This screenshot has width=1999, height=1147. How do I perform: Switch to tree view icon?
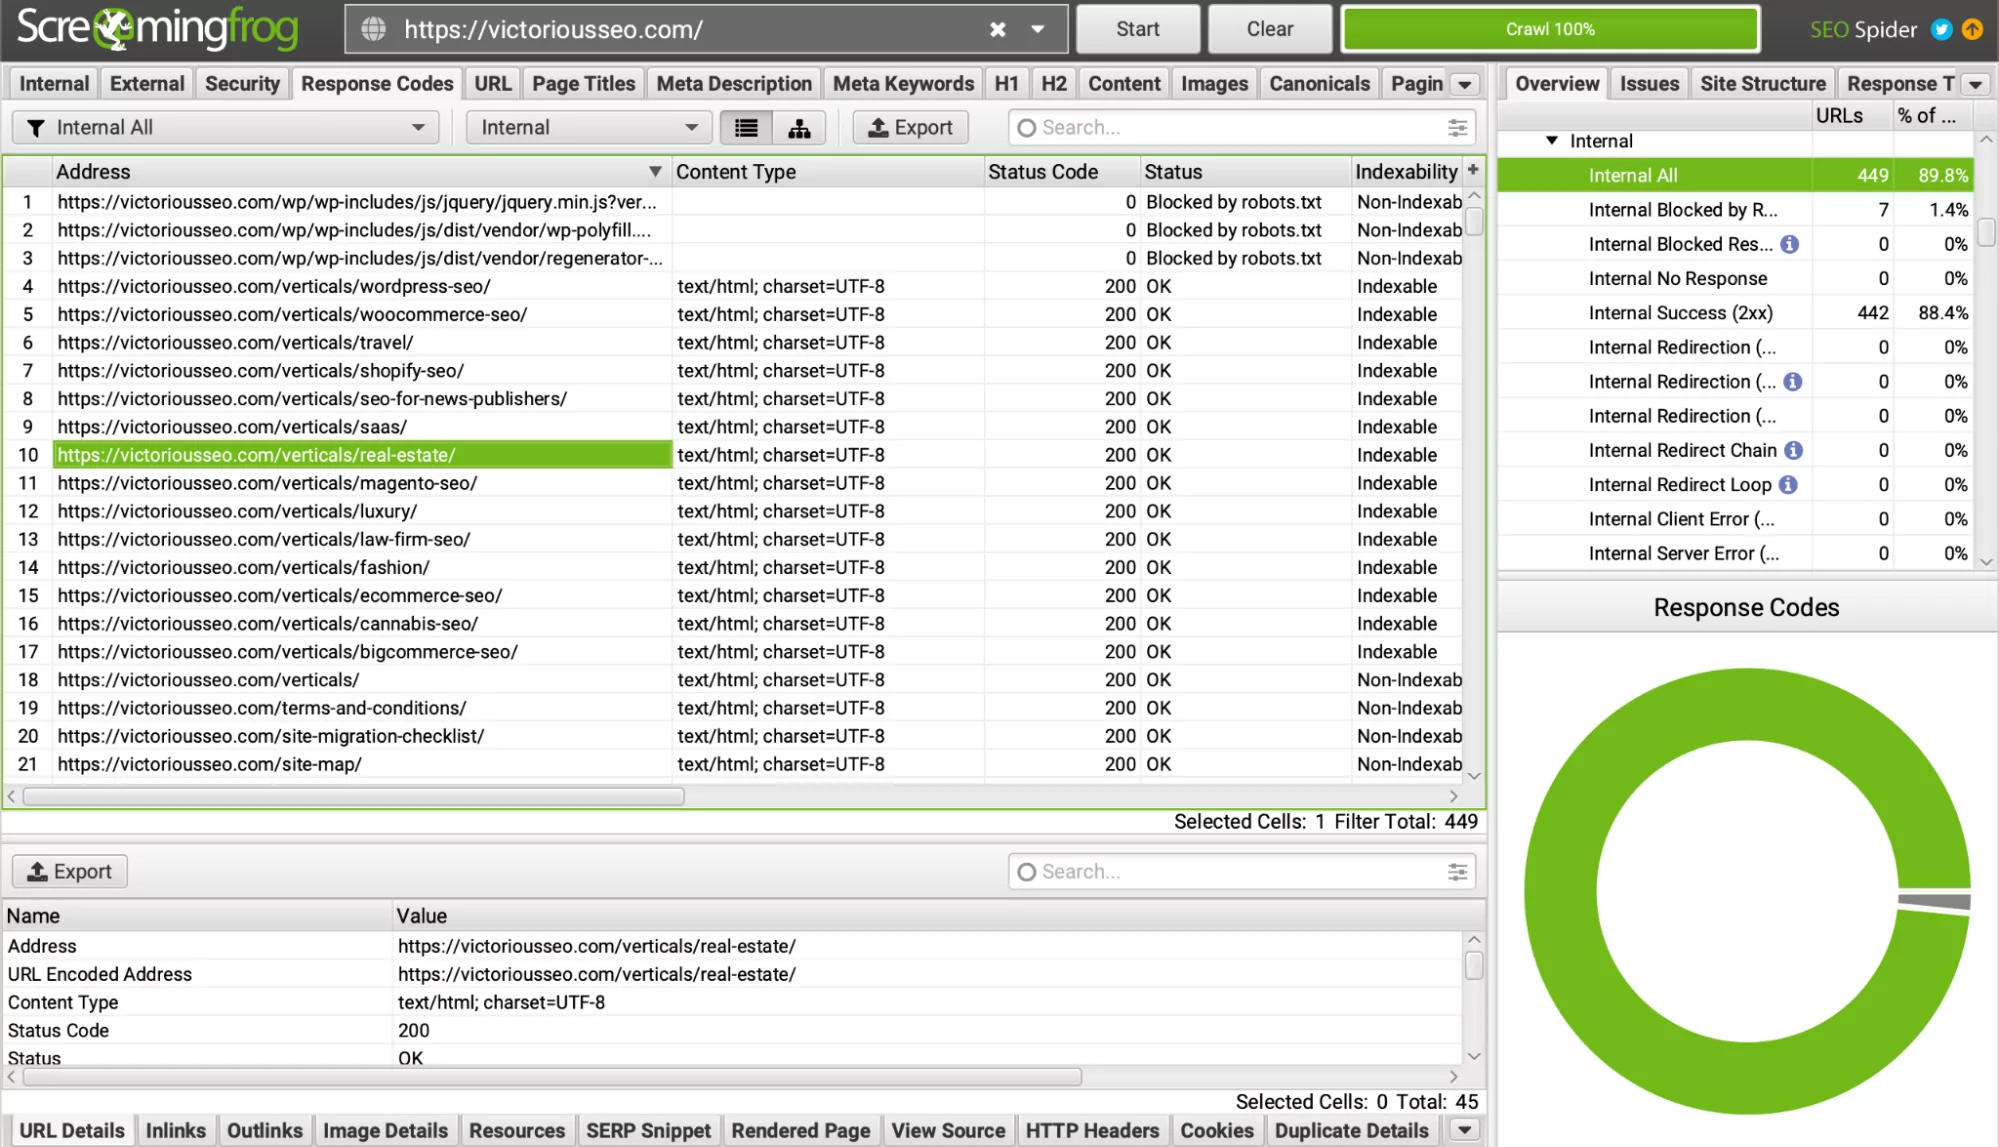pyautogui.click(x=799, y=128)
